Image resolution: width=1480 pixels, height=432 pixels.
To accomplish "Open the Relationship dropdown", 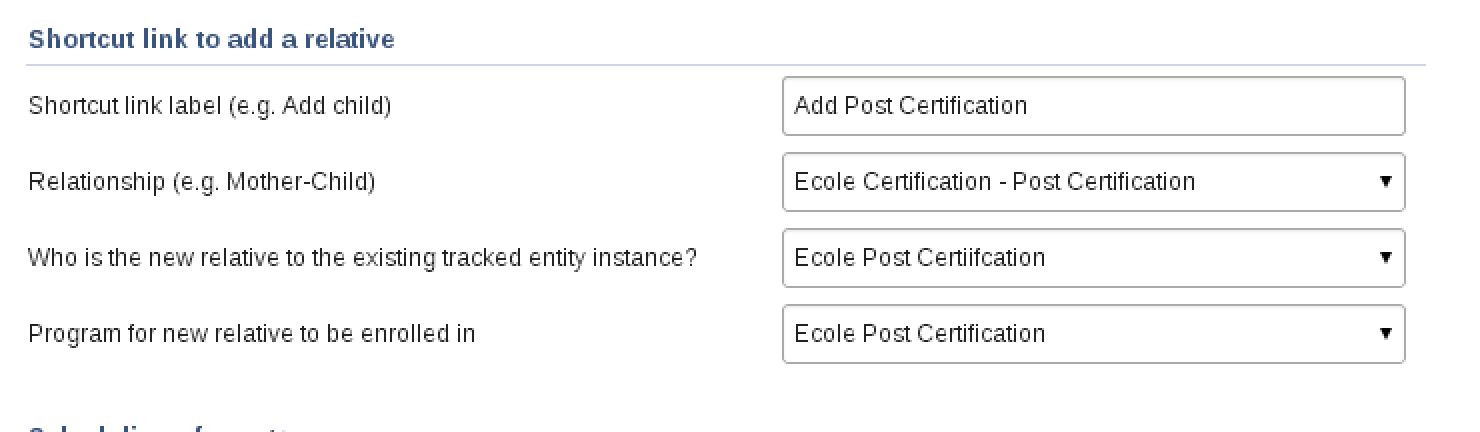I will (1093, 182).
